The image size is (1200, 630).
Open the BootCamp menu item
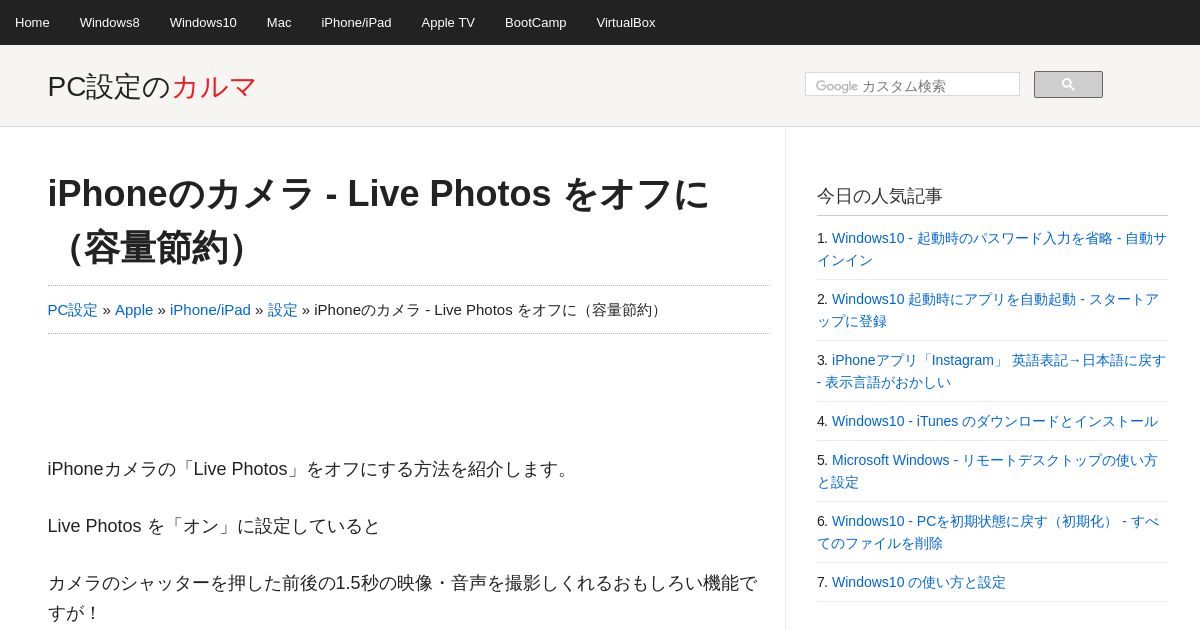tap(535, 22)
